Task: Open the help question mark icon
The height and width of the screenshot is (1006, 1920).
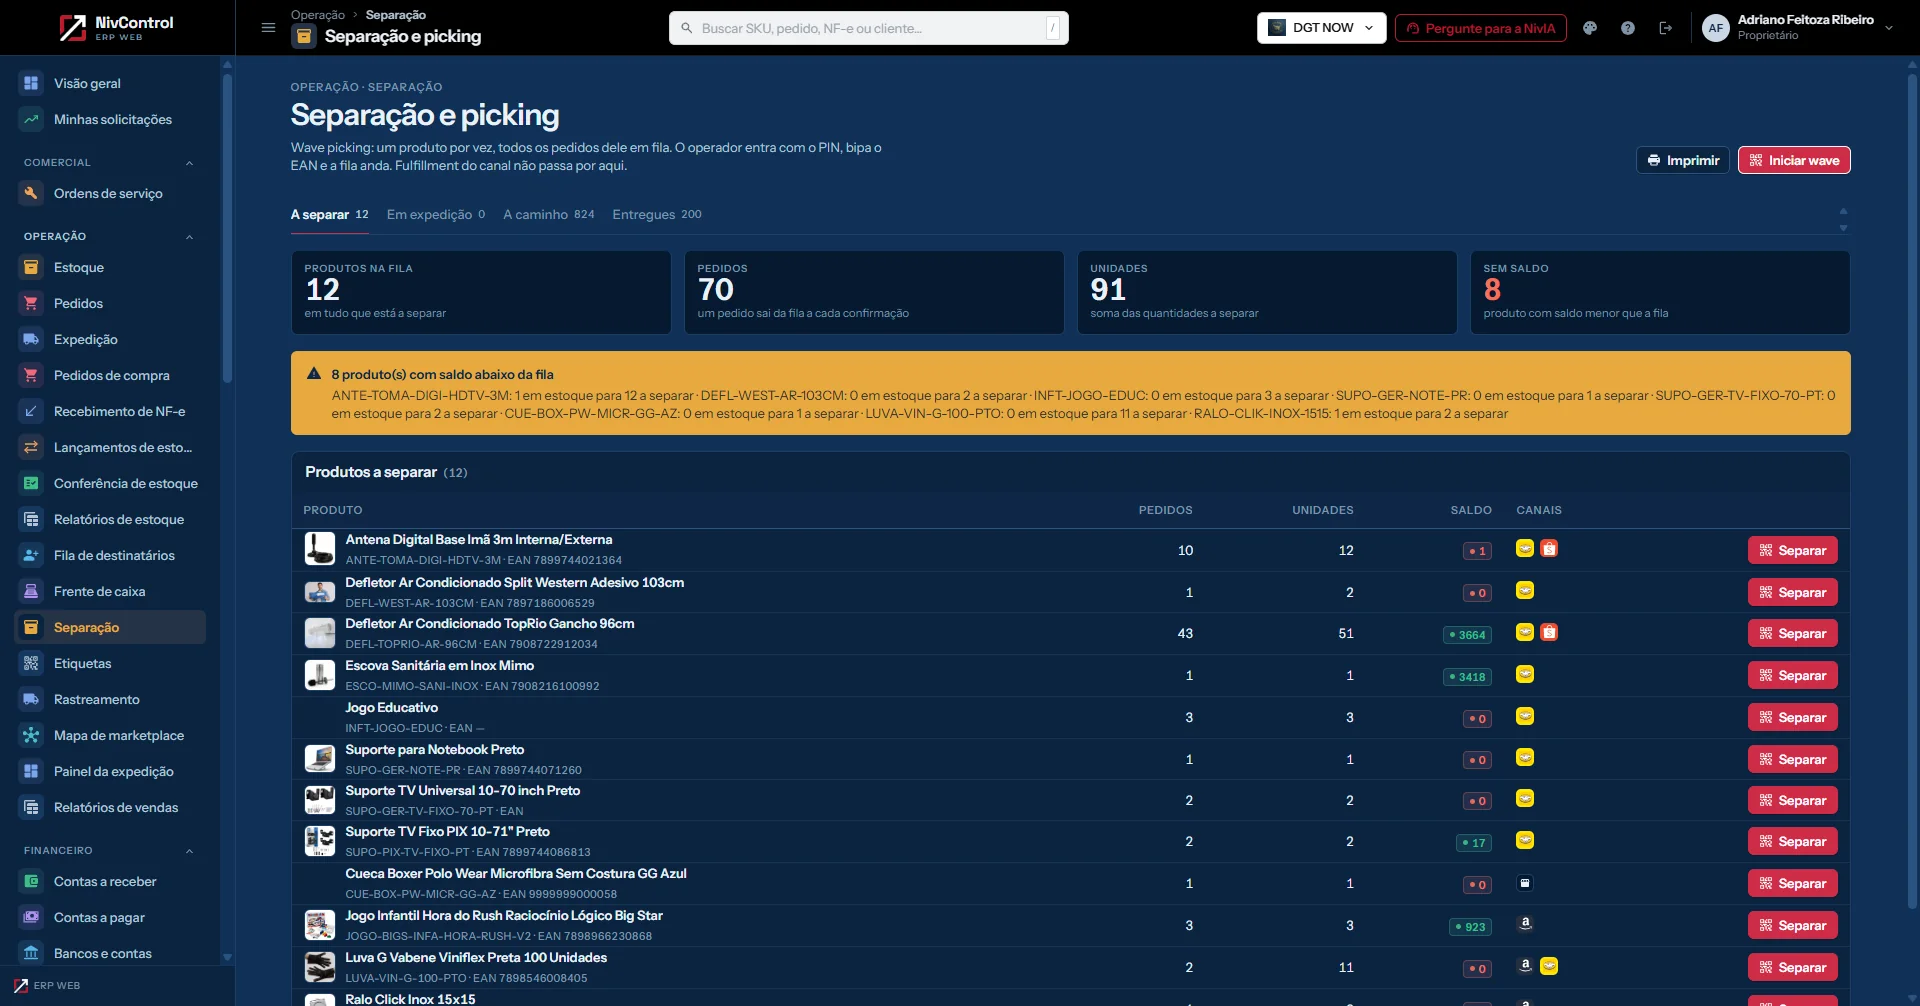Action: pos(1628,28)
